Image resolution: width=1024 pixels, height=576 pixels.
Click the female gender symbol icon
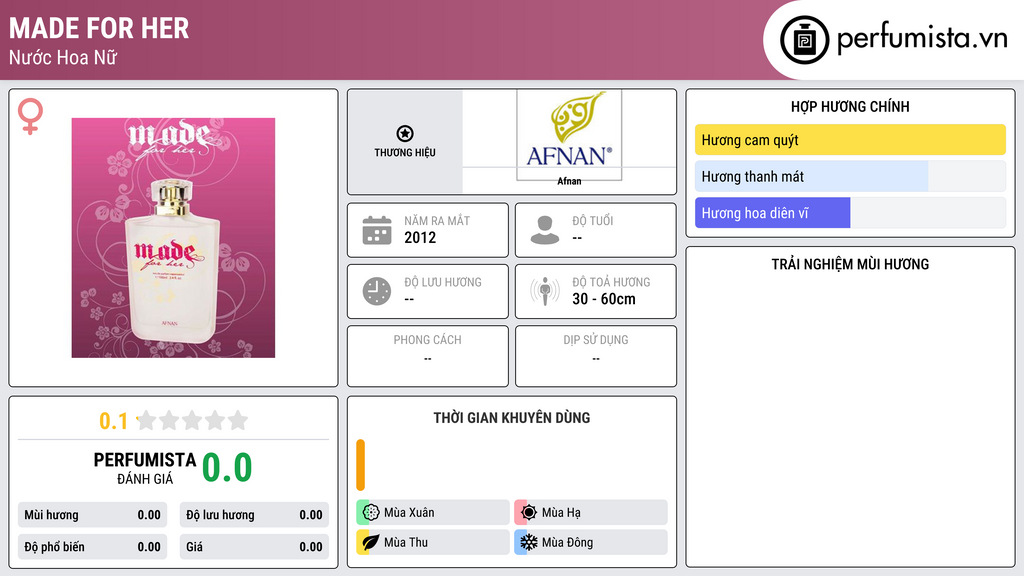click(x=31, y=117)
